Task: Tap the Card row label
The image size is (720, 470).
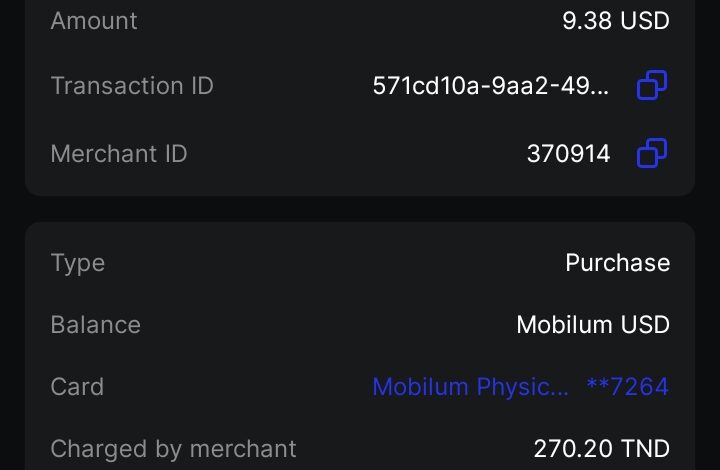Action: coord(77,387)
